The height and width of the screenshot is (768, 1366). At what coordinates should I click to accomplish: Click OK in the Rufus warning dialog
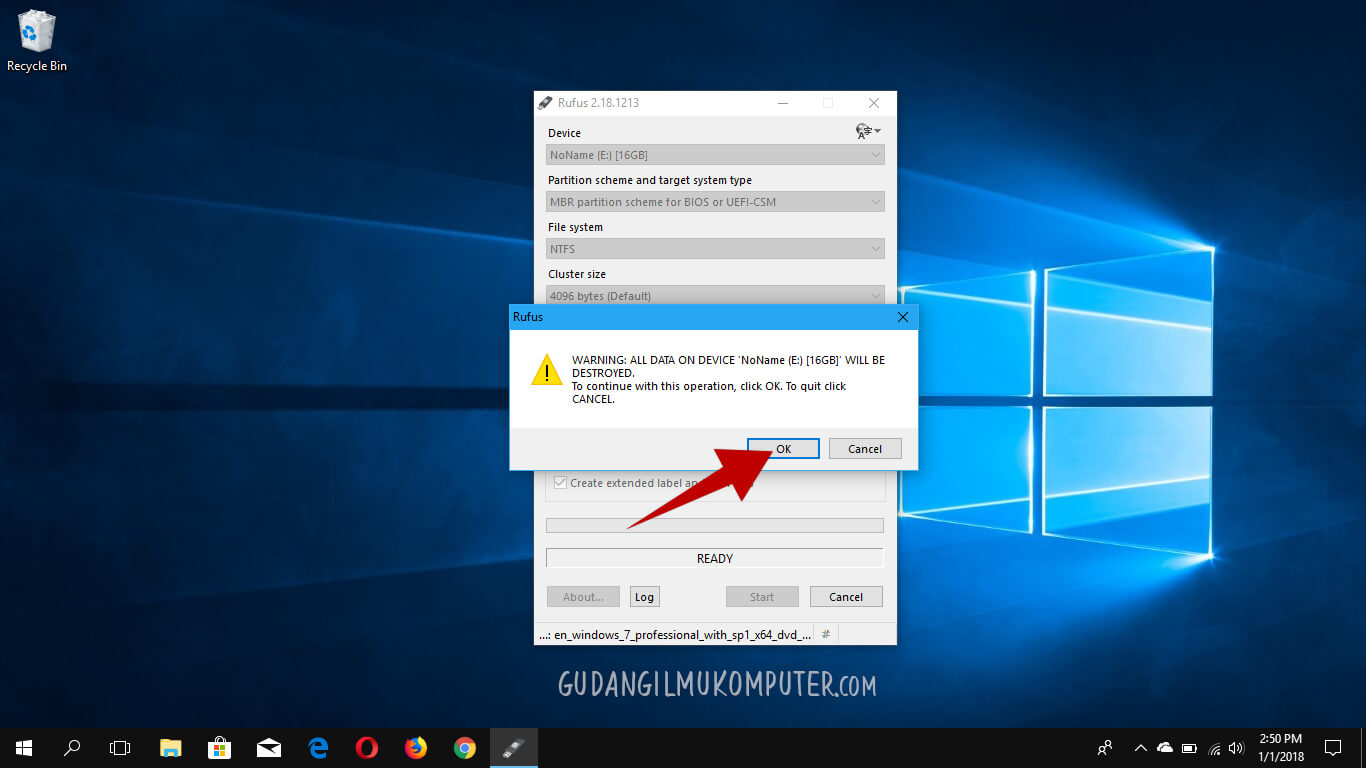pos(783,449)
